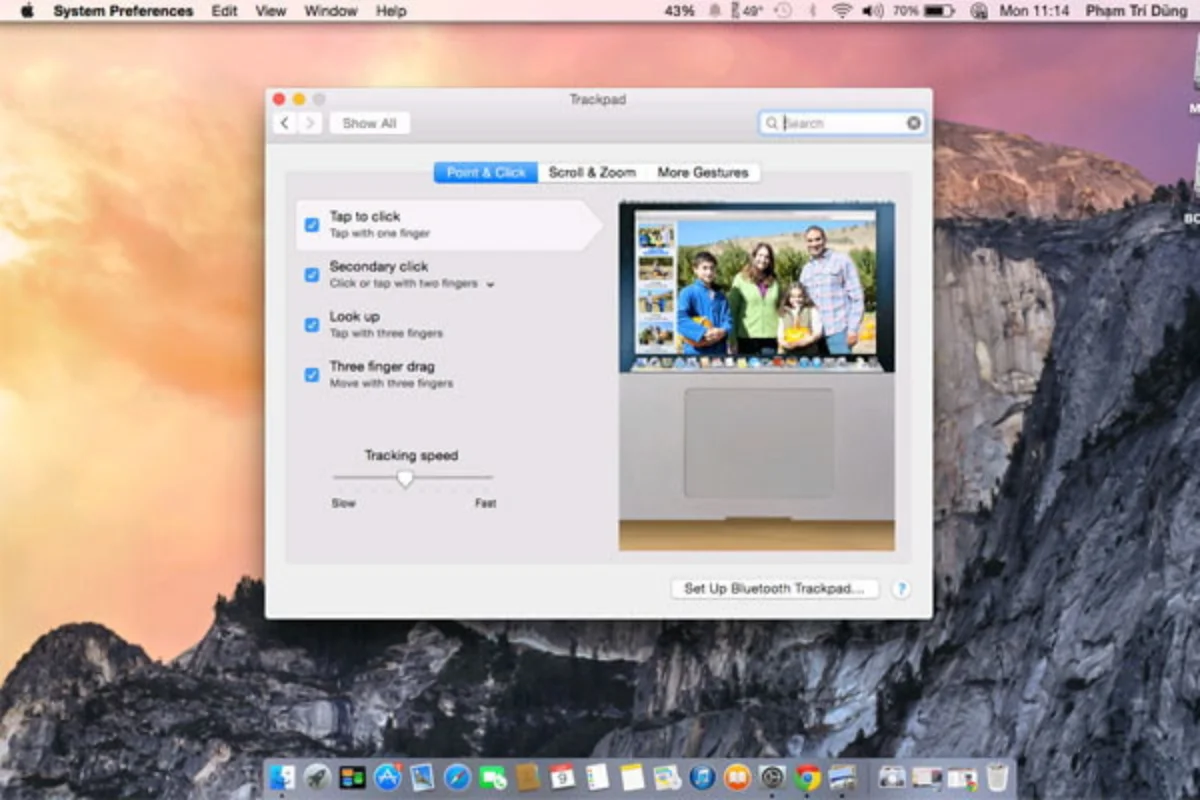1200x800 pixels.
Task: Clear the search field with X icon
Action: (x=913, y=123)
